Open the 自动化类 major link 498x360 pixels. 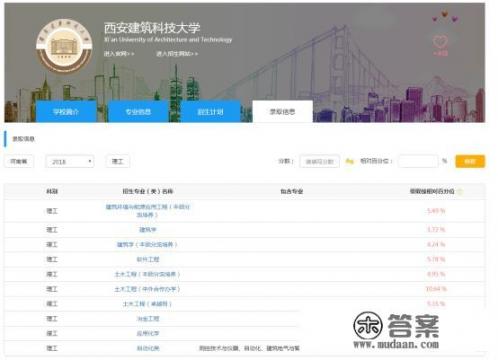[x=148, y=348]
